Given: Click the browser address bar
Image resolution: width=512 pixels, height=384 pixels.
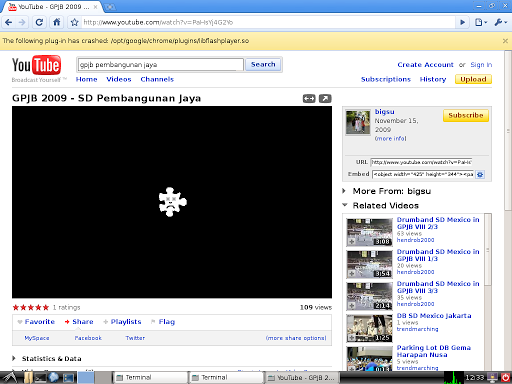Looking at the screenshot, I should [268, 22].
